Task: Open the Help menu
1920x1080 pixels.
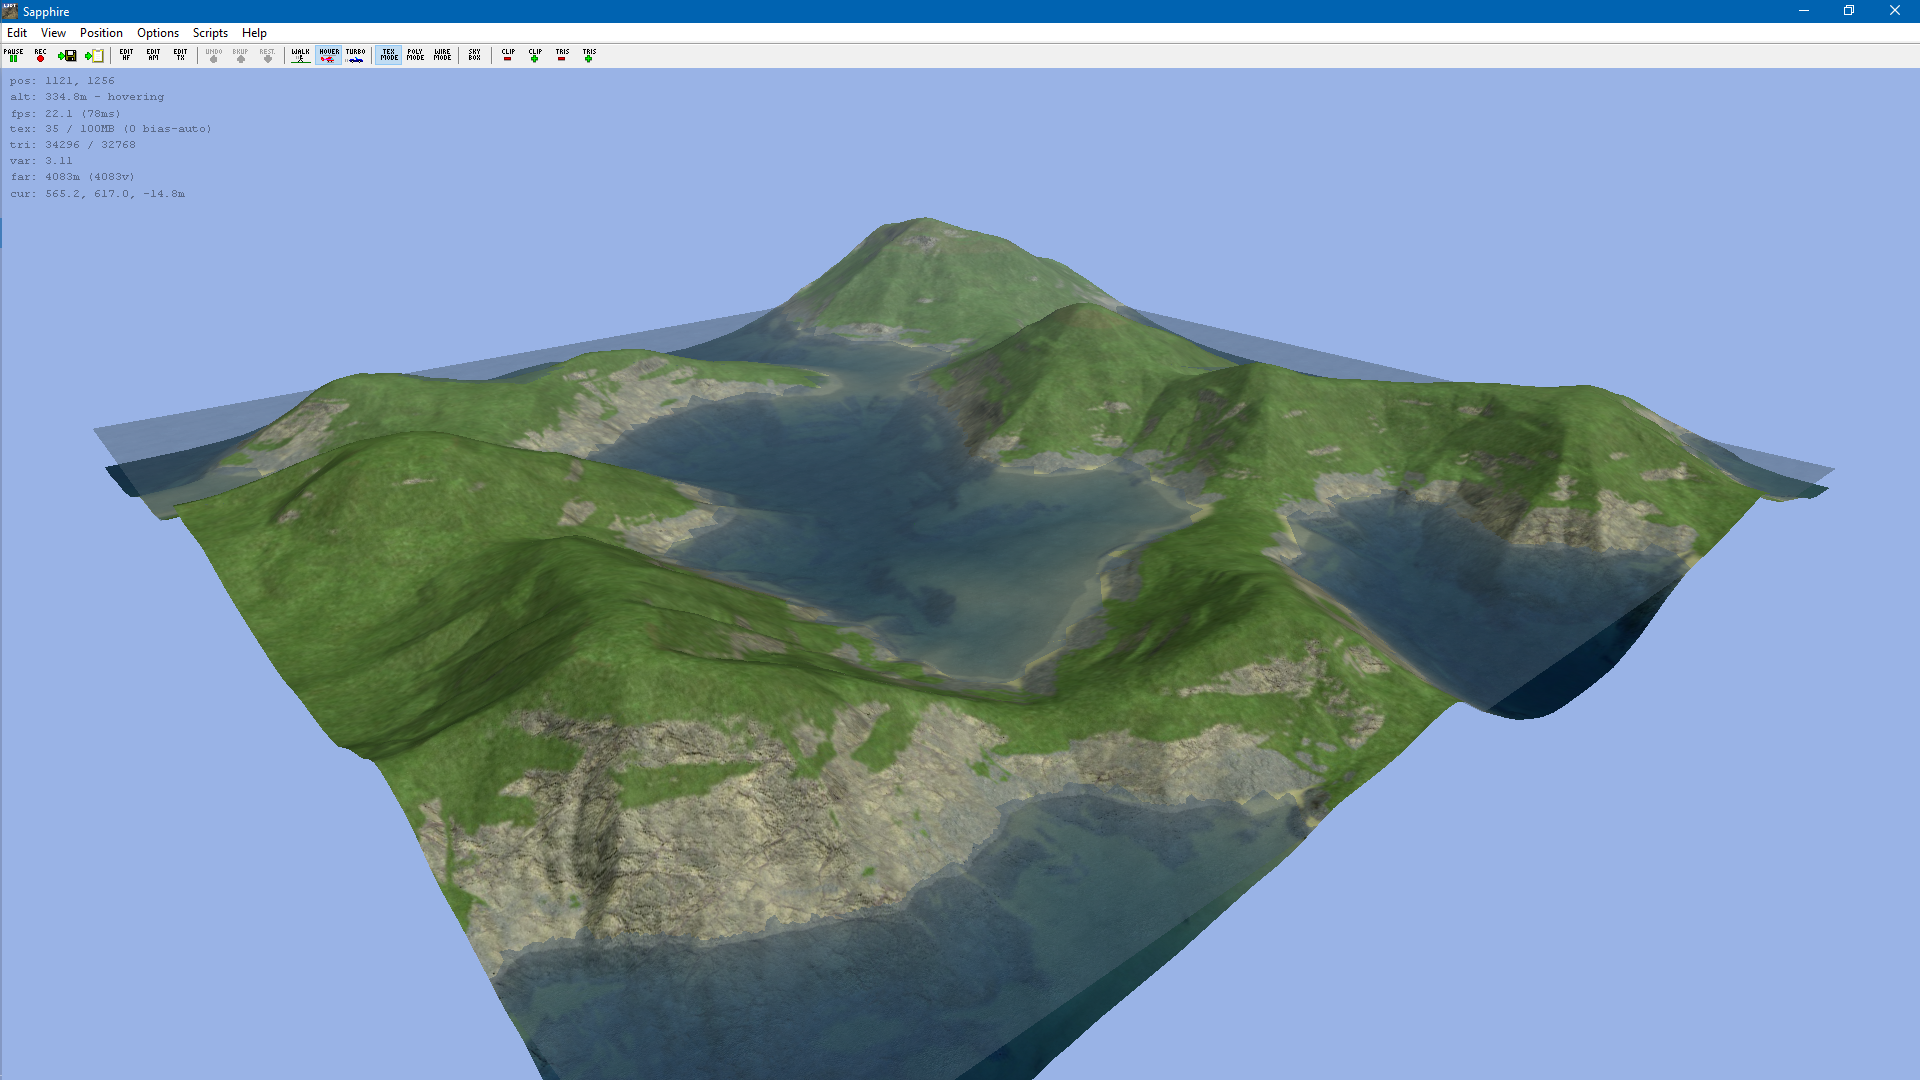Action: [254, 33]
